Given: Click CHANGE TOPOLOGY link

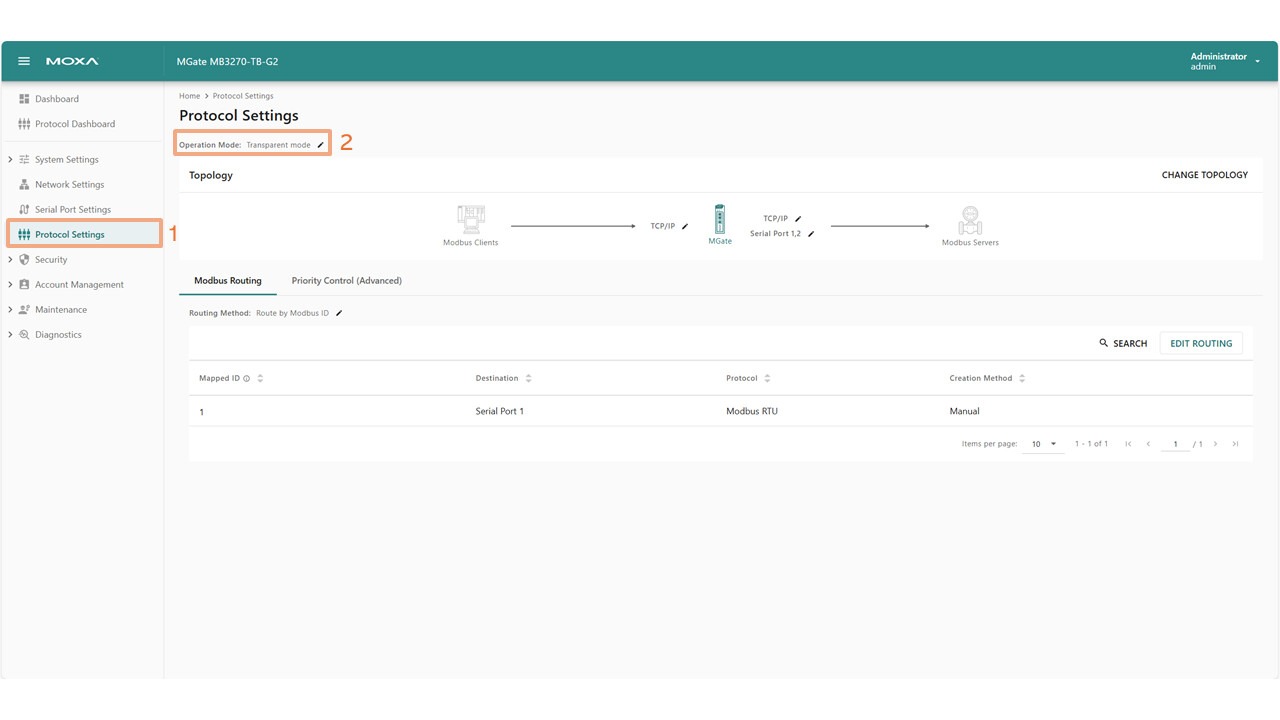Looking at the screenshot, I should (1204, 175).
